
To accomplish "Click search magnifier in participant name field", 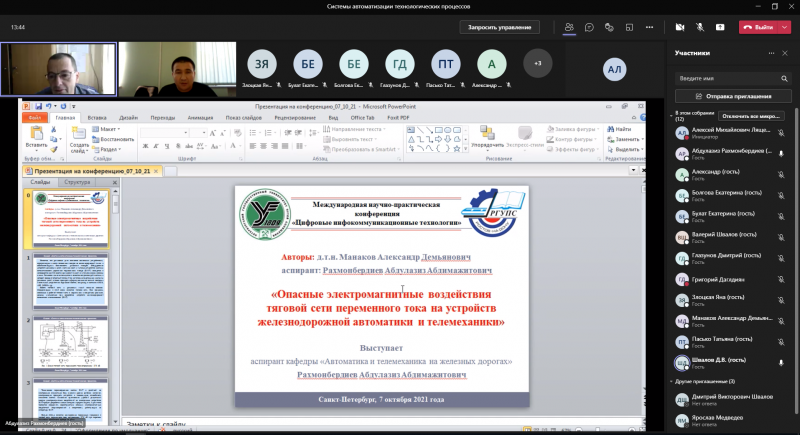I will [x=784, y=77].
